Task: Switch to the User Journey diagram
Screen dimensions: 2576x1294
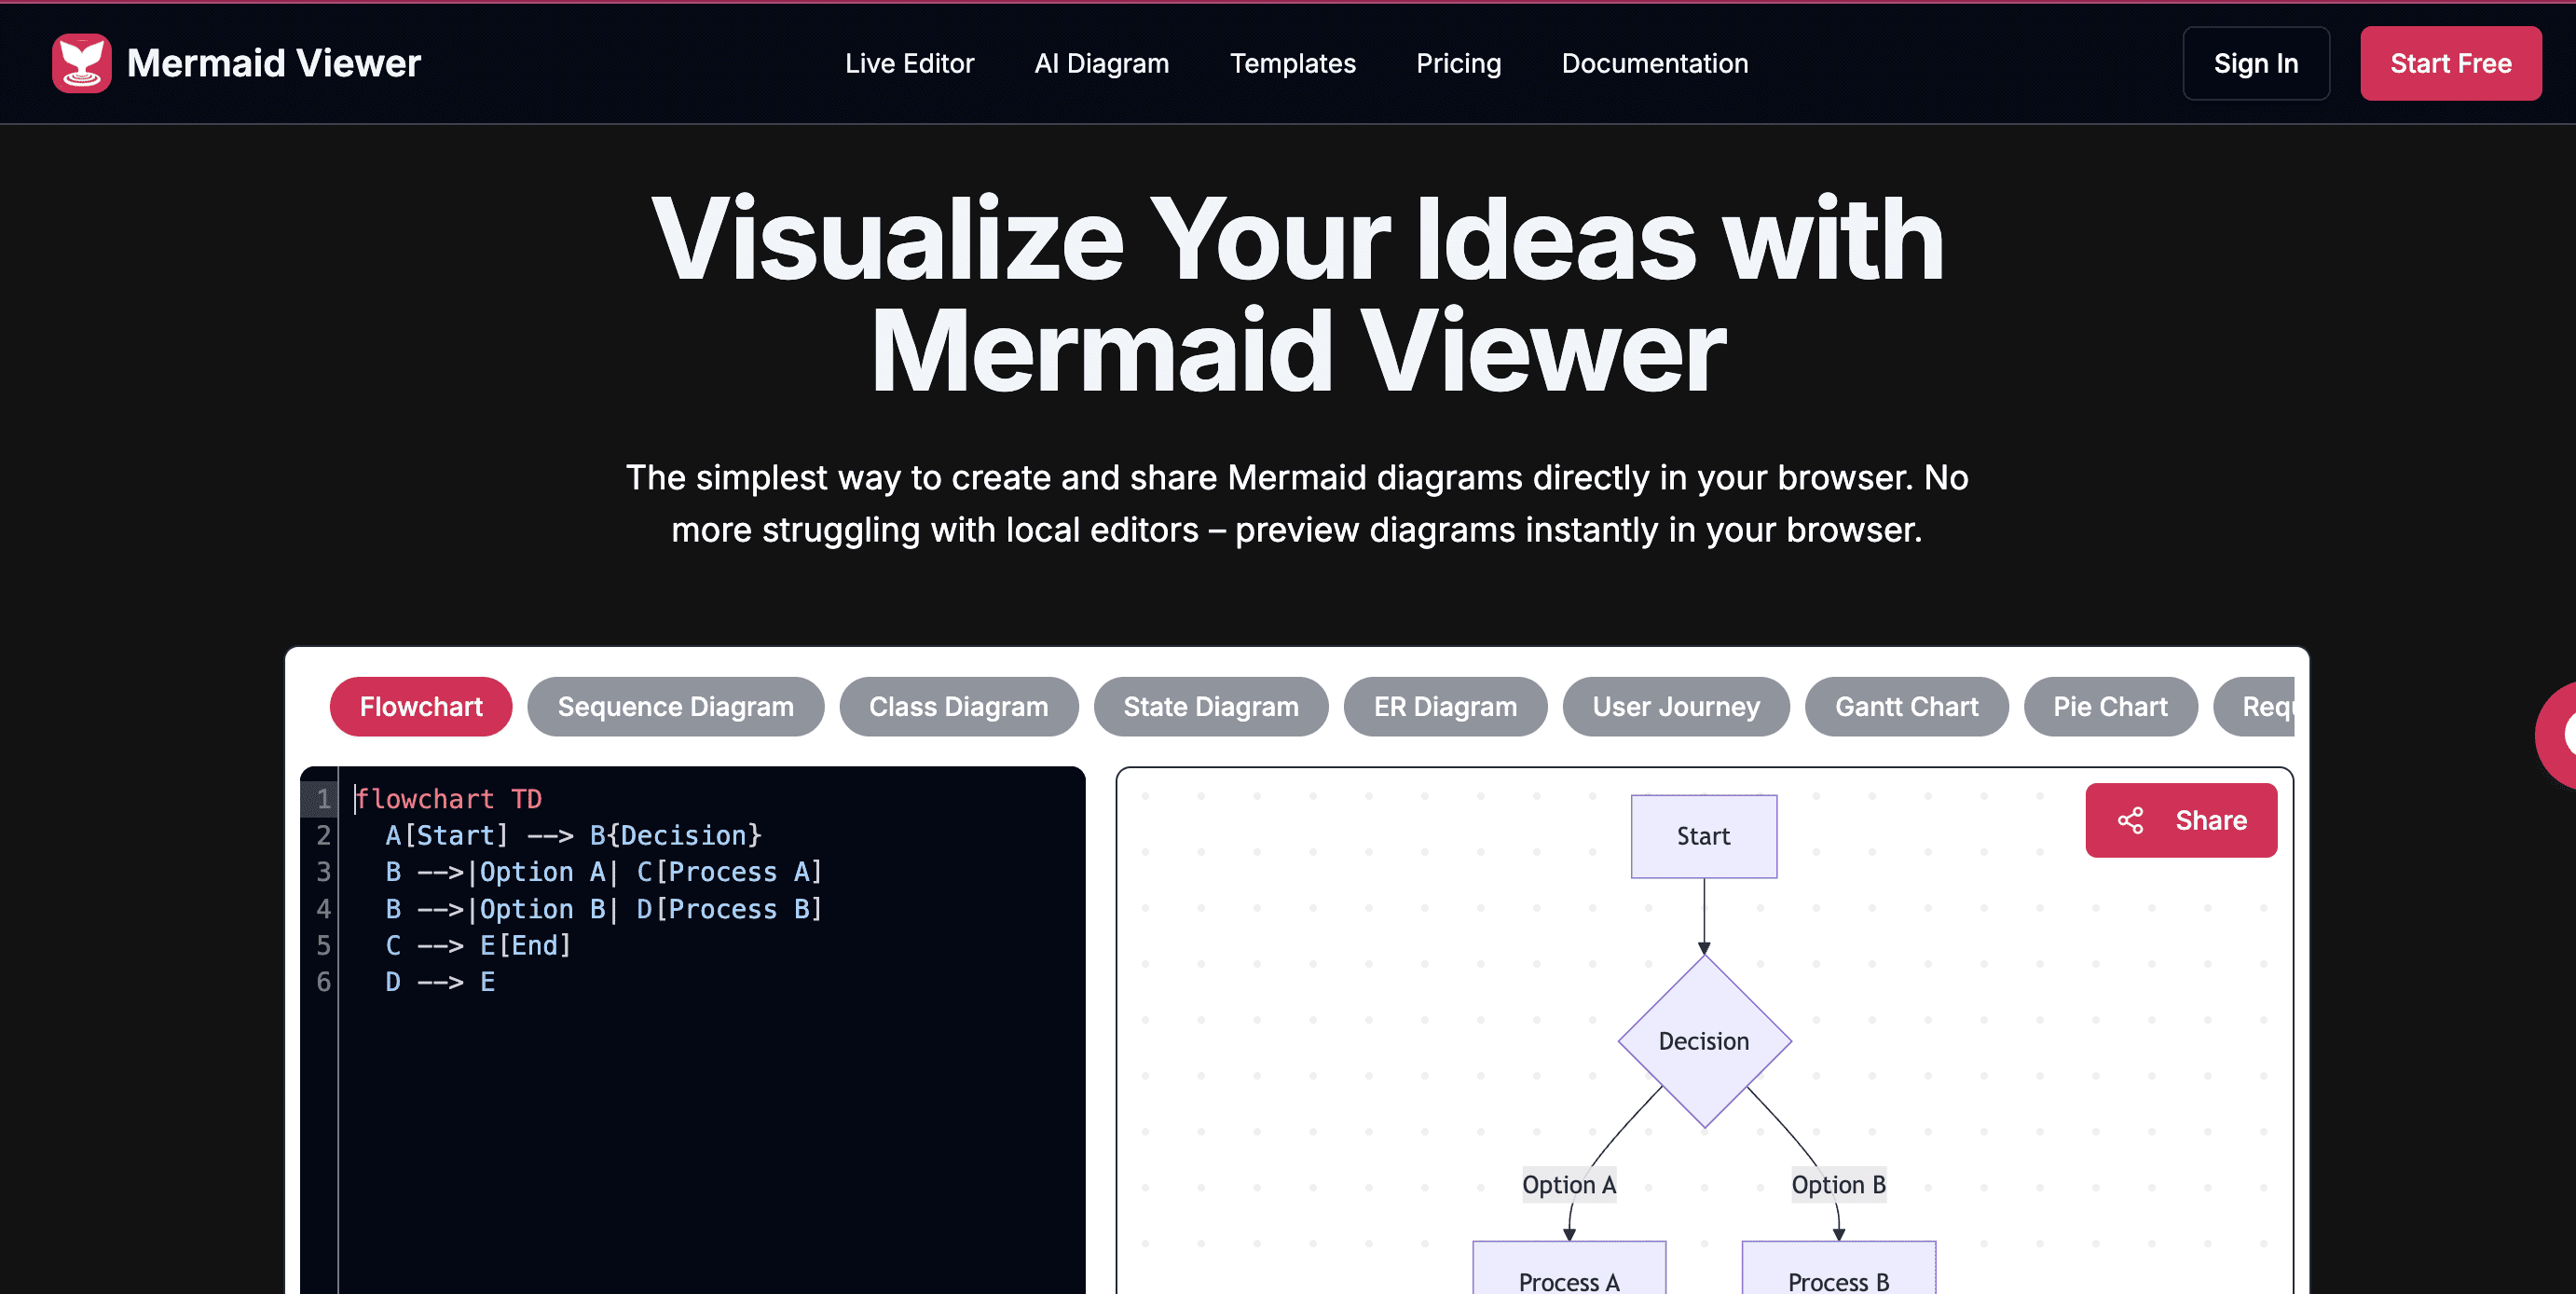Action: click(1676, 706)
